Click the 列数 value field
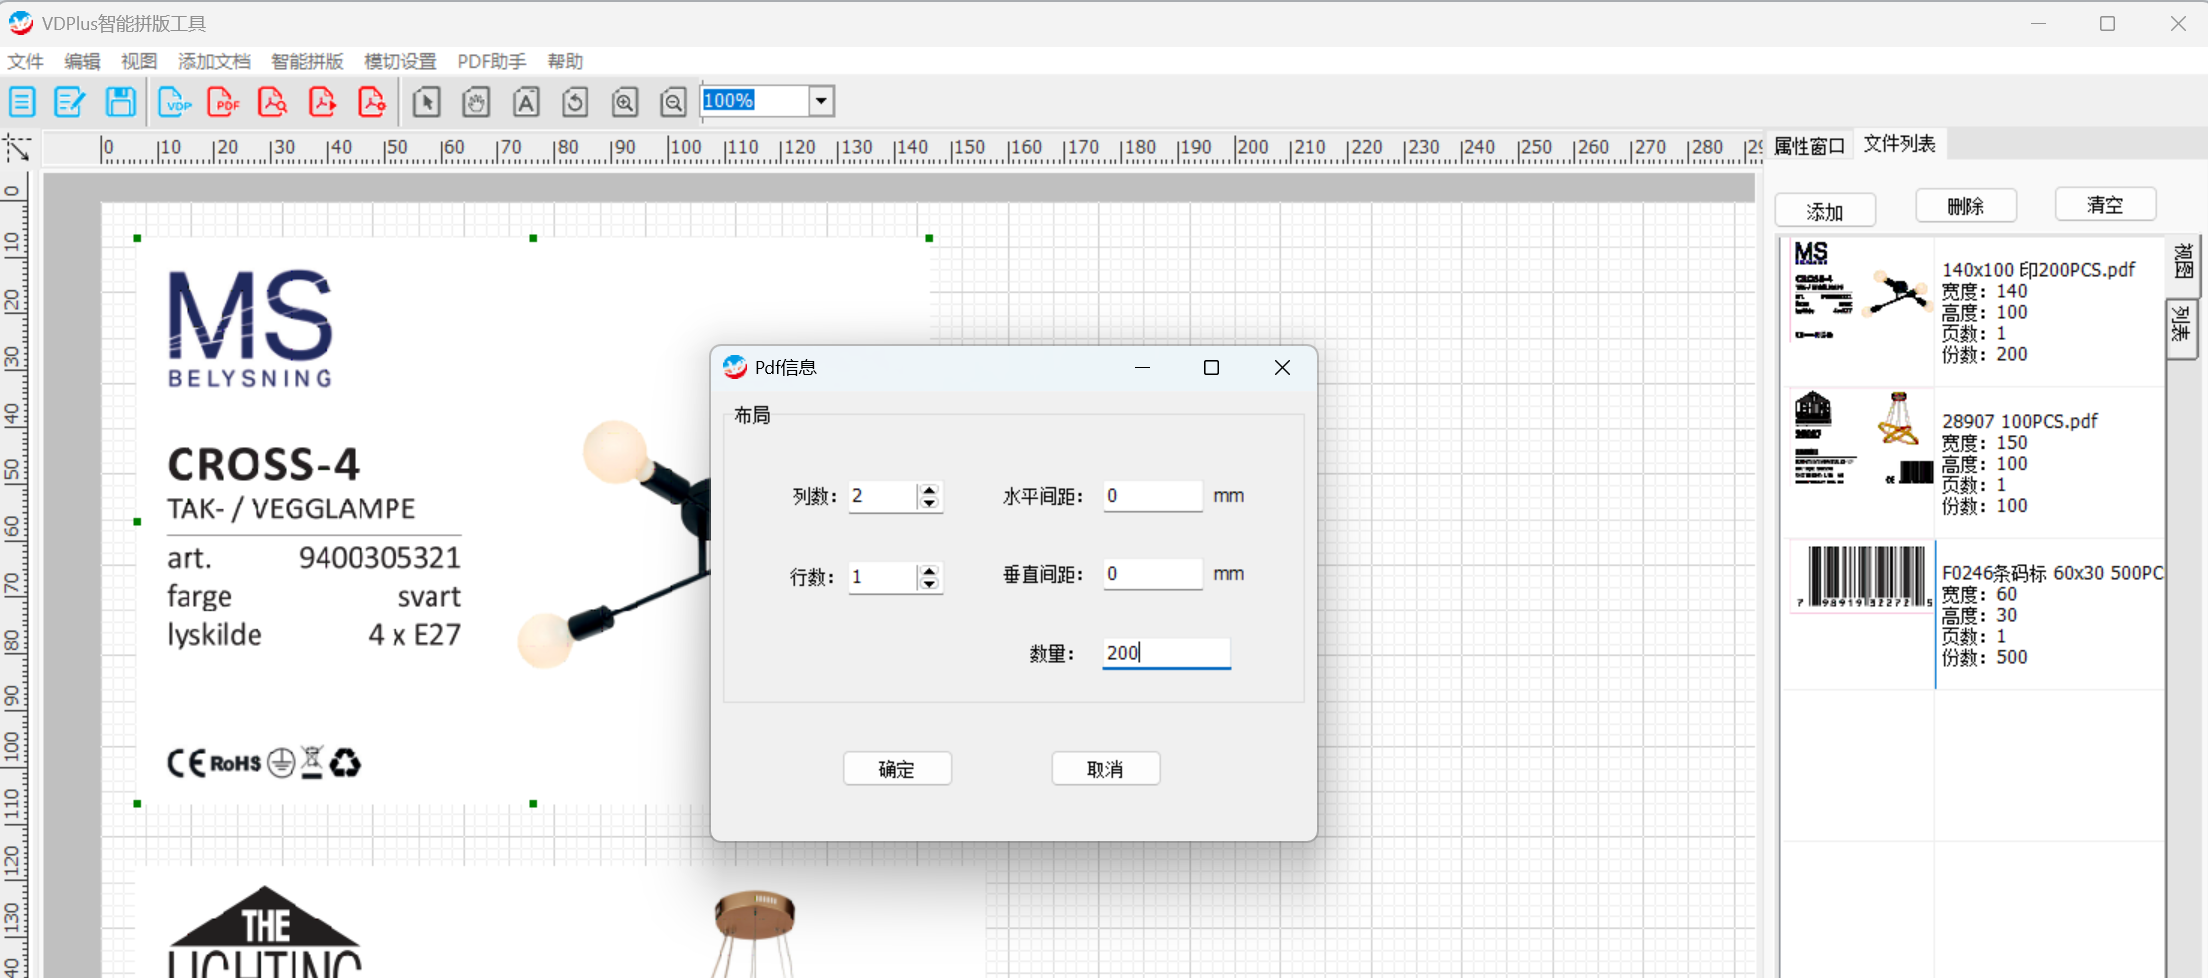The width and height of the screenshot is (2208, 978). [x=883, y=496]
